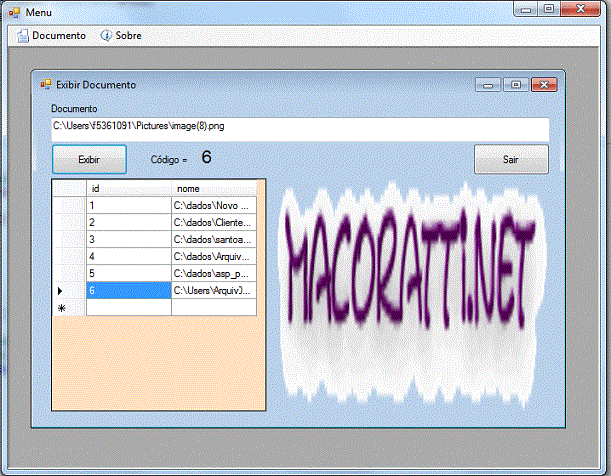Open the Sobre menu
611x476 pixels.
[x=121, y=35]
